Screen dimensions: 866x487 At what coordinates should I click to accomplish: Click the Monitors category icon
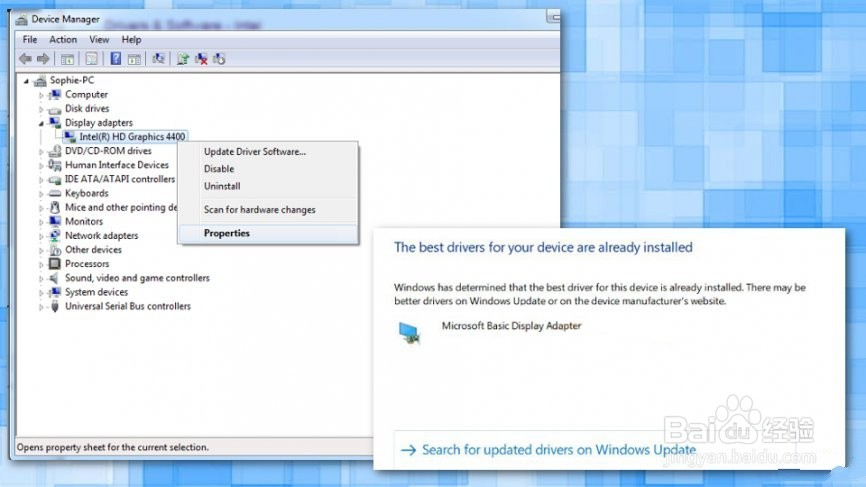pos(55,221)
